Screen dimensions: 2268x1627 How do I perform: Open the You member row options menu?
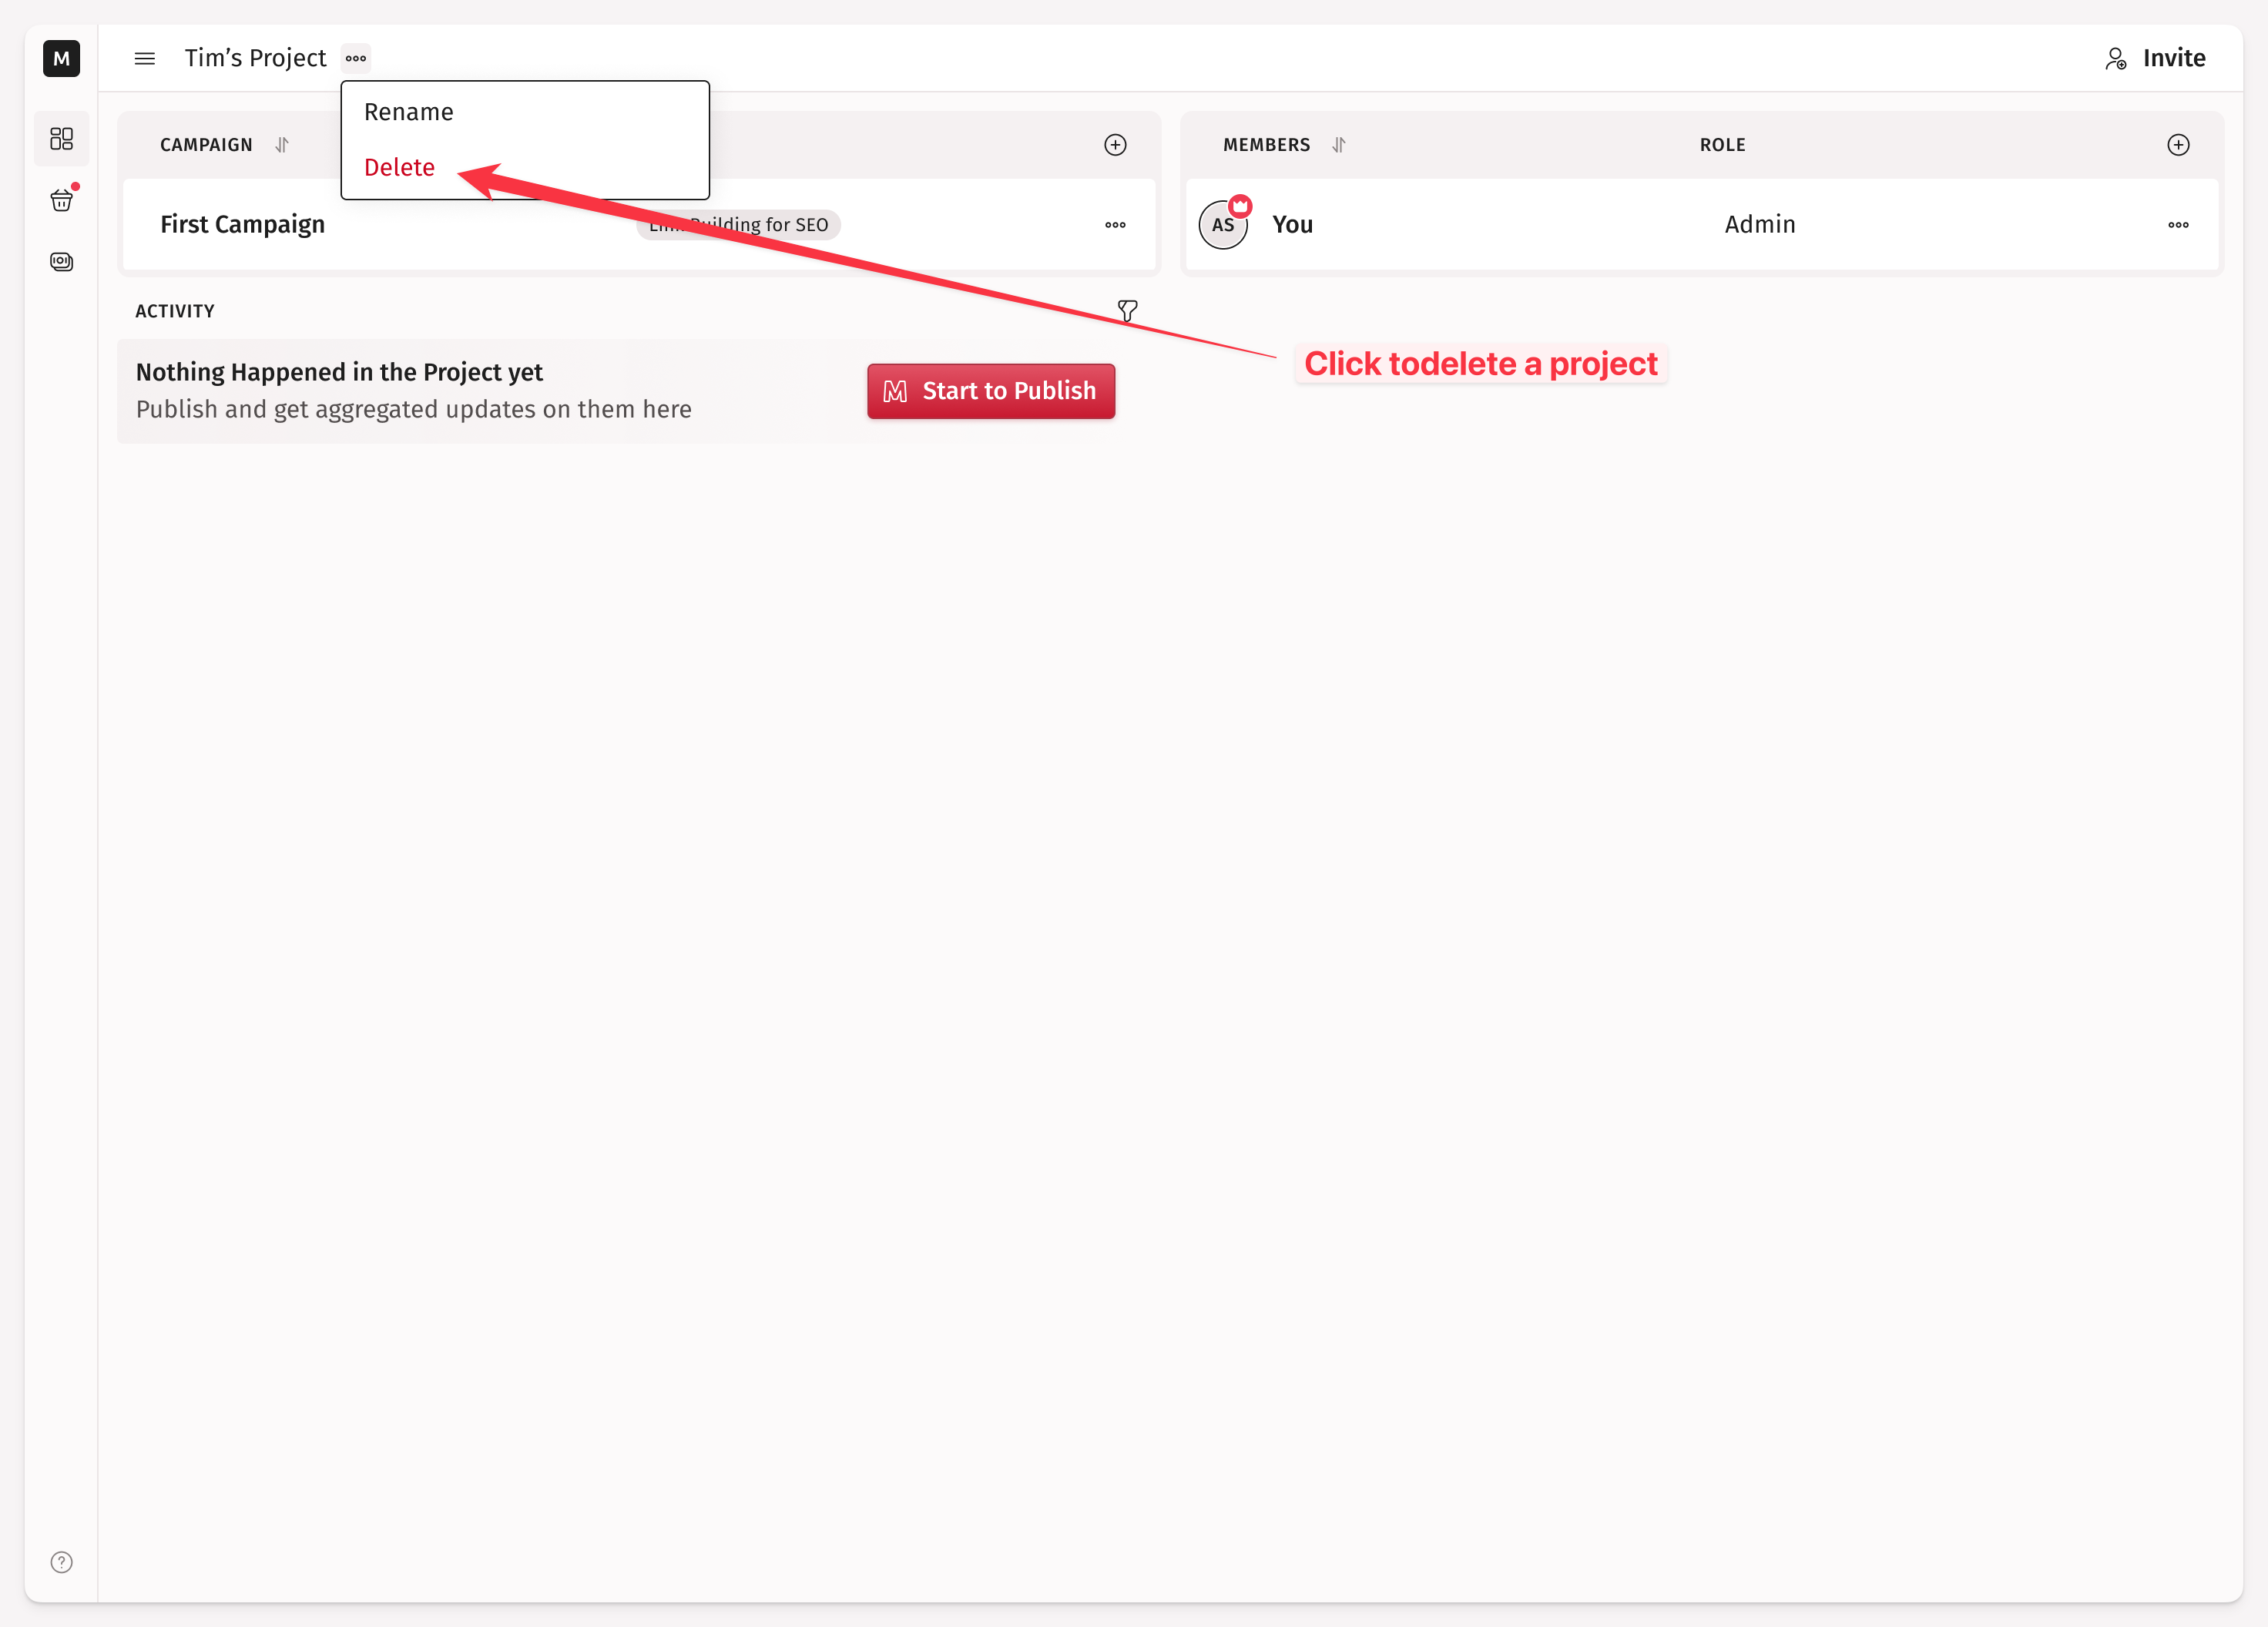pyautogui.click(x=2178, y=225)
